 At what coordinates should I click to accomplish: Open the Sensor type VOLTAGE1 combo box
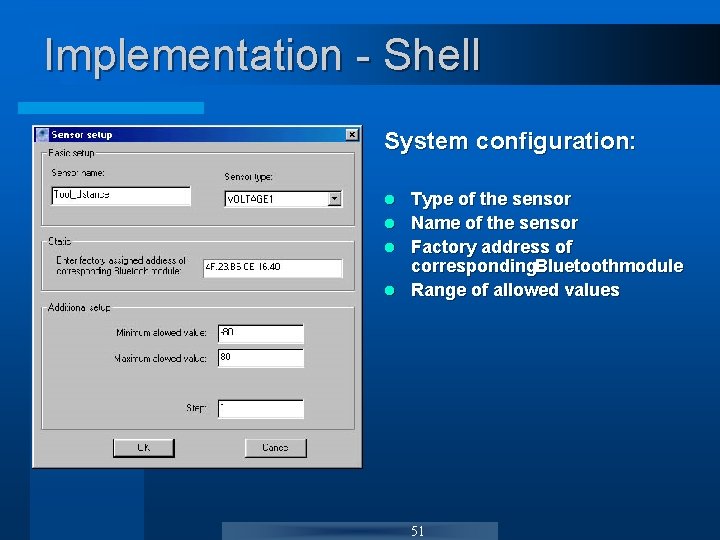pos(283,199)
